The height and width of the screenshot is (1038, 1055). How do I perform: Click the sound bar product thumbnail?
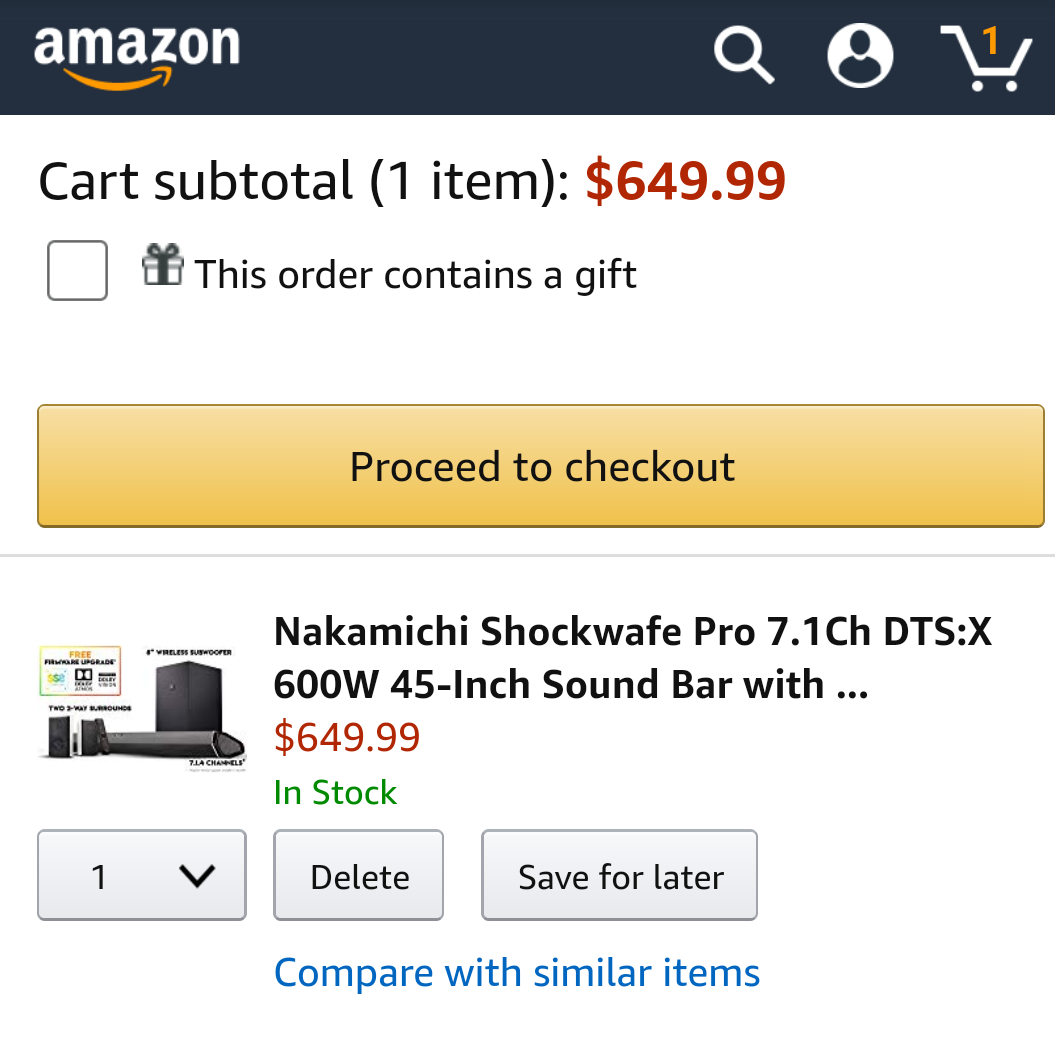tap(141, 707)
